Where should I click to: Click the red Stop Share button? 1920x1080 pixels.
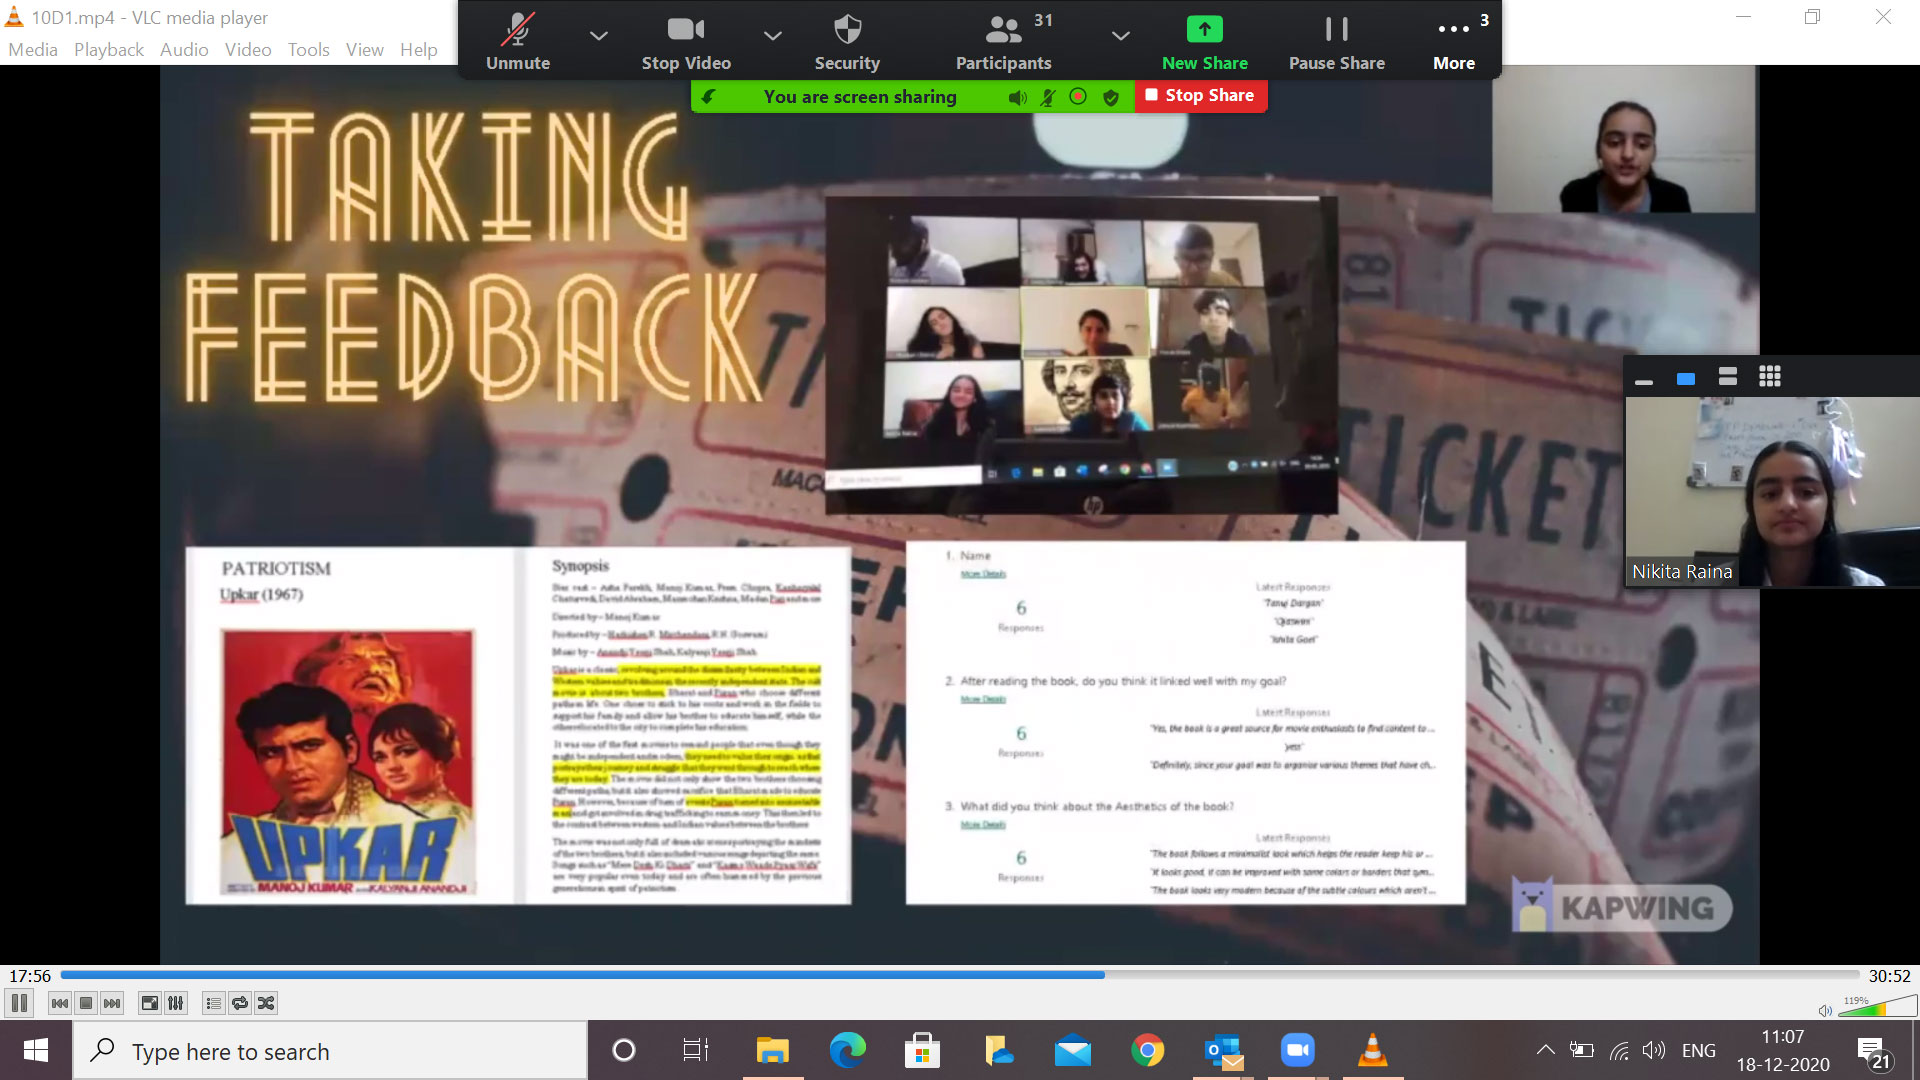click(x=1201, y=96)
